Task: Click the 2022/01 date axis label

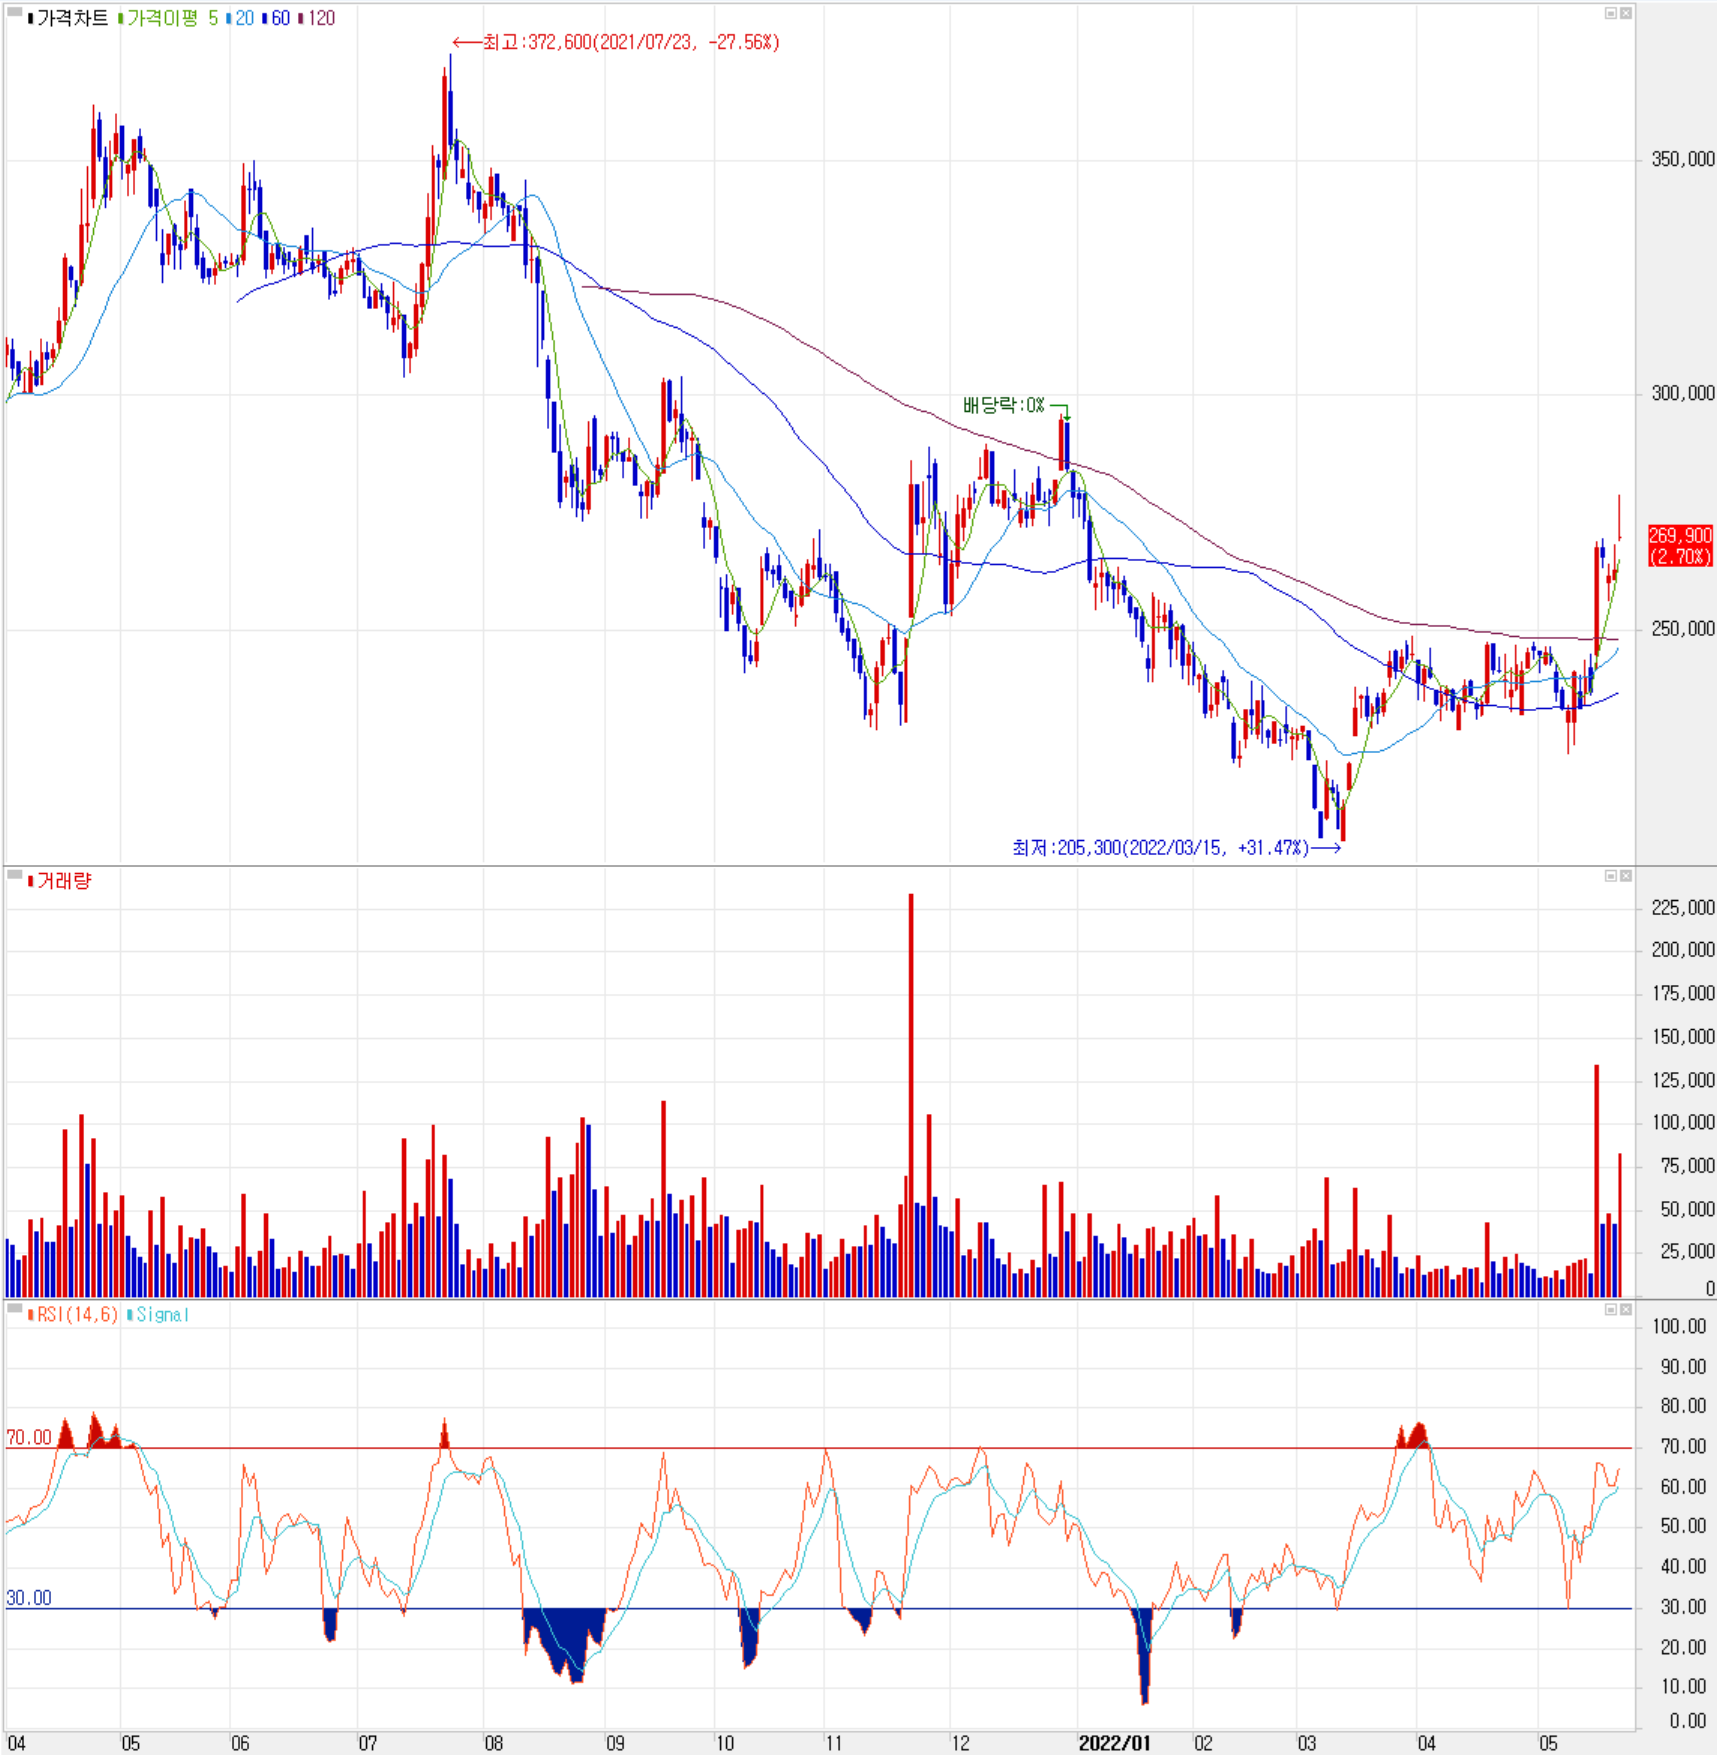Action: 1114,1743
